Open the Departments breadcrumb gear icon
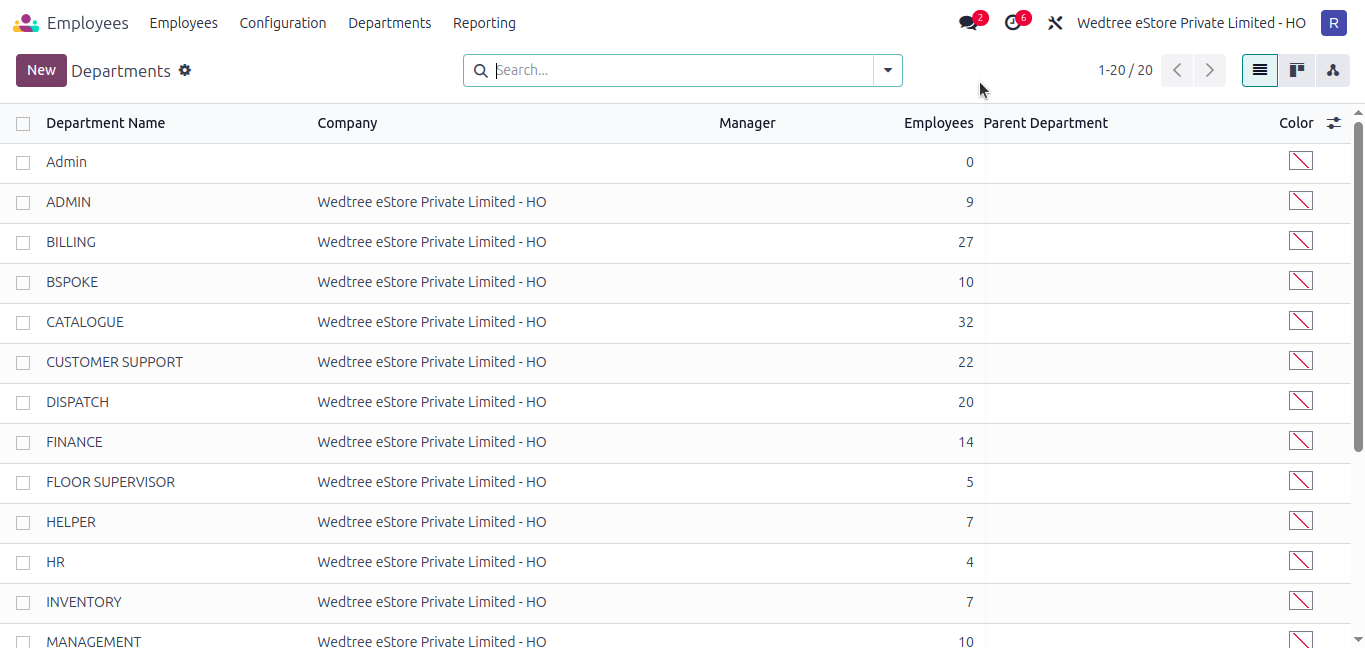 (x=185, y=70)
